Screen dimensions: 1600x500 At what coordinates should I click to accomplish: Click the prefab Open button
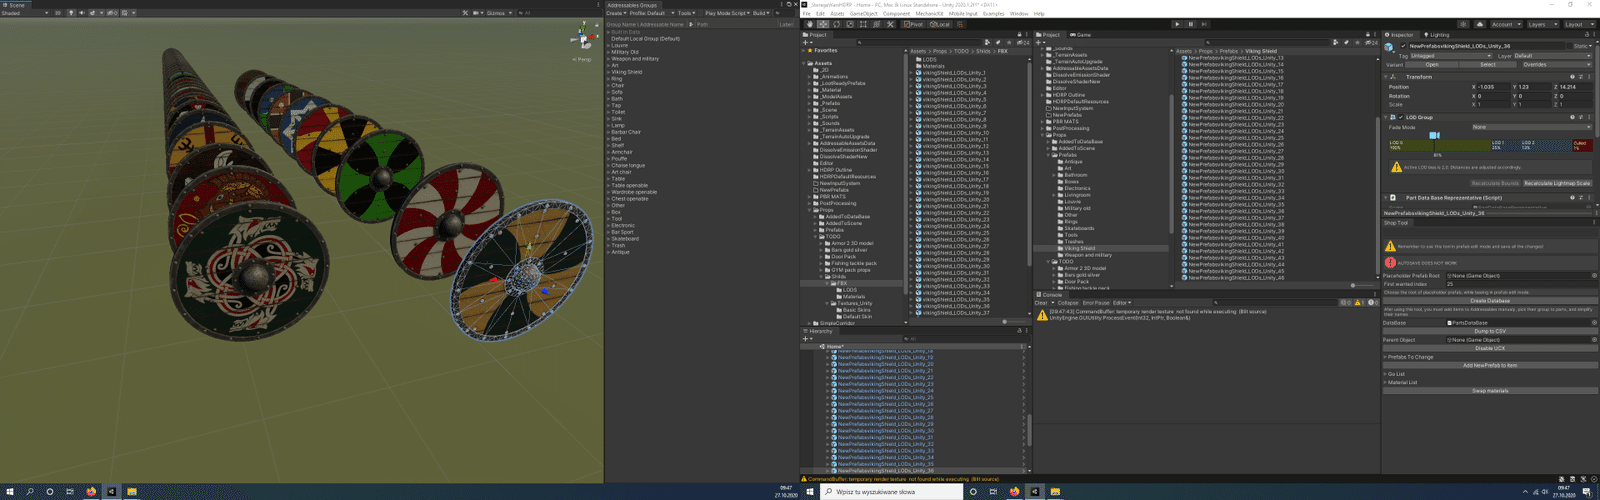[1432, 65]
